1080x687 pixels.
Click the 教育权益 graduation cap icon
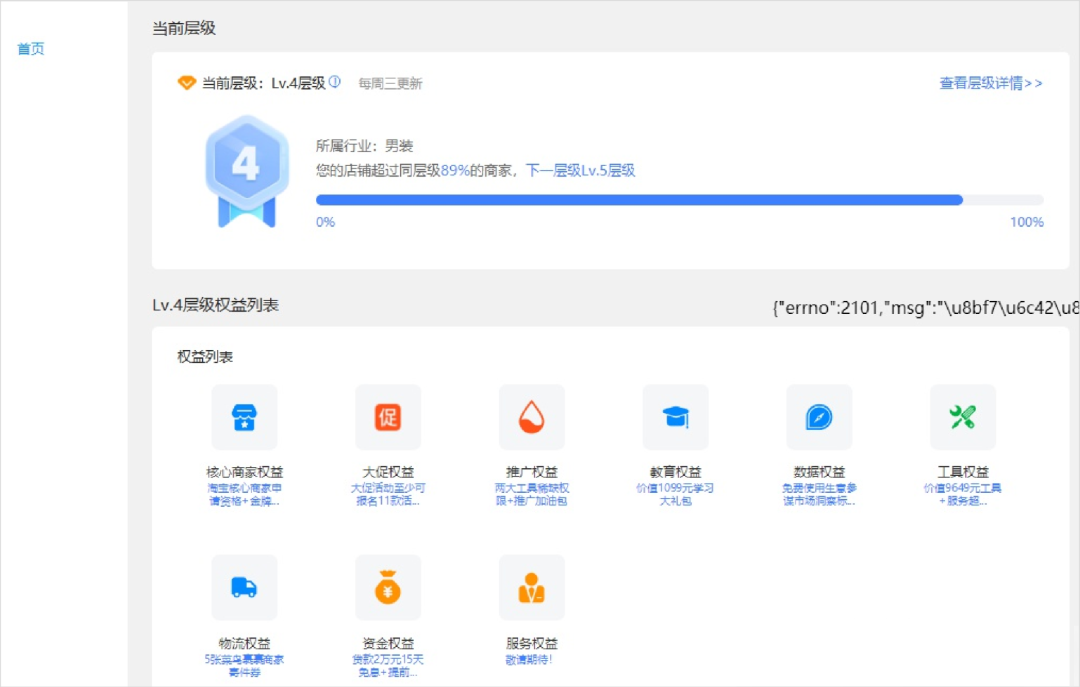click(x=676, y=417)
